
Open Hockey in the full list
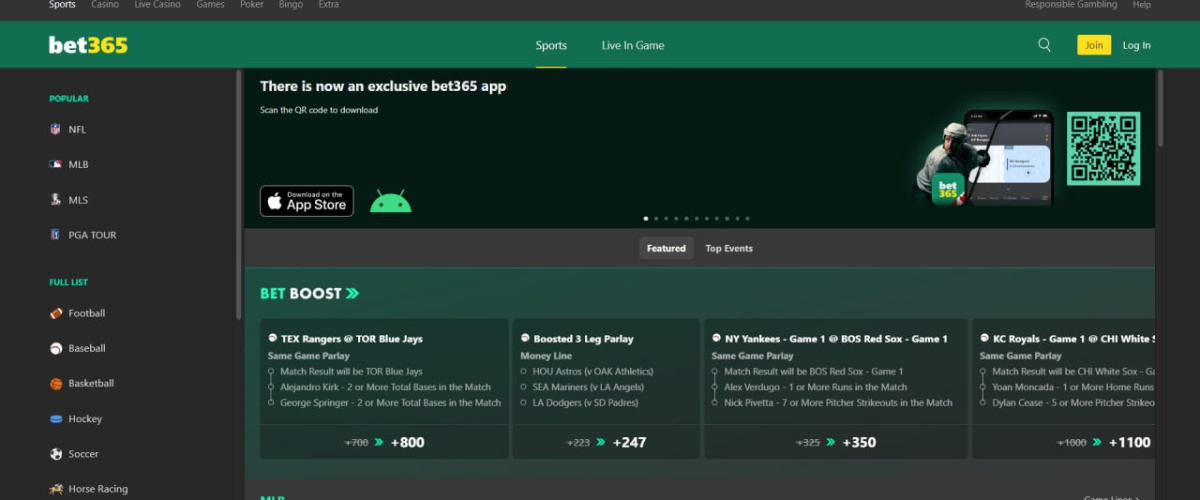coord(85,419)
